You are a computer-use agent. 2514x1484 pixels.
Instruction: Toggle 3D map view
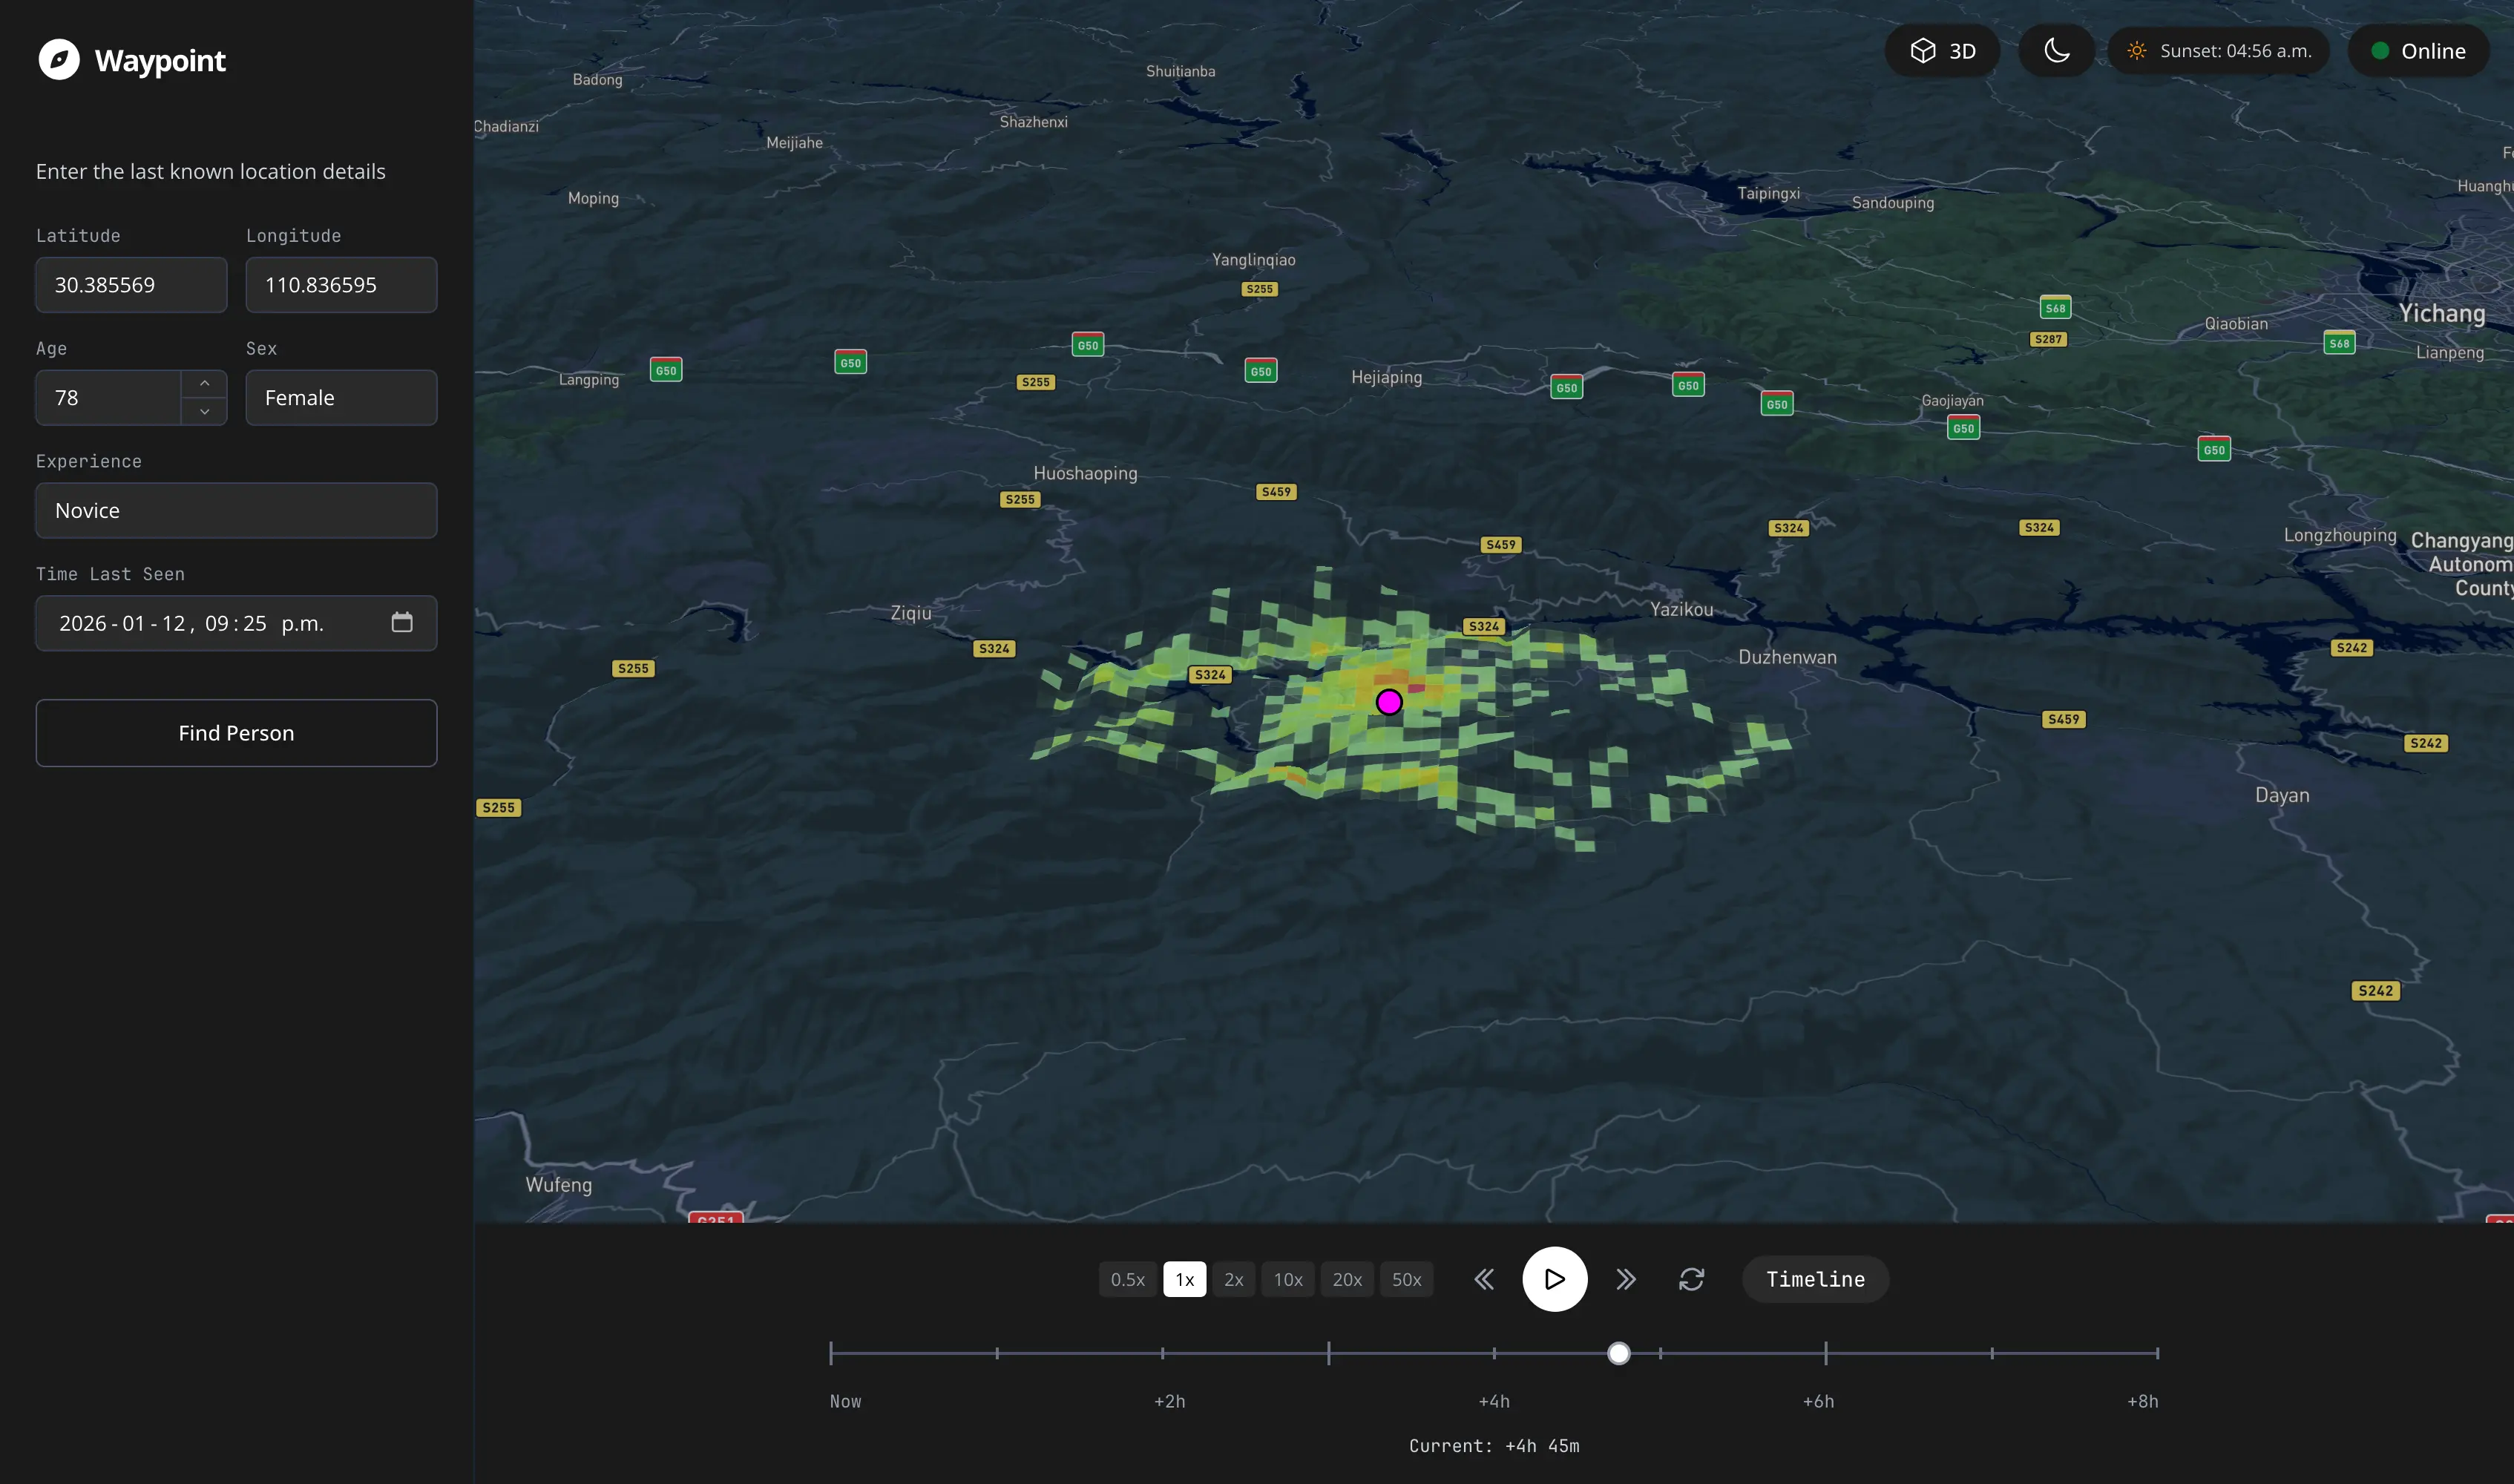(x=1941, y=50)
